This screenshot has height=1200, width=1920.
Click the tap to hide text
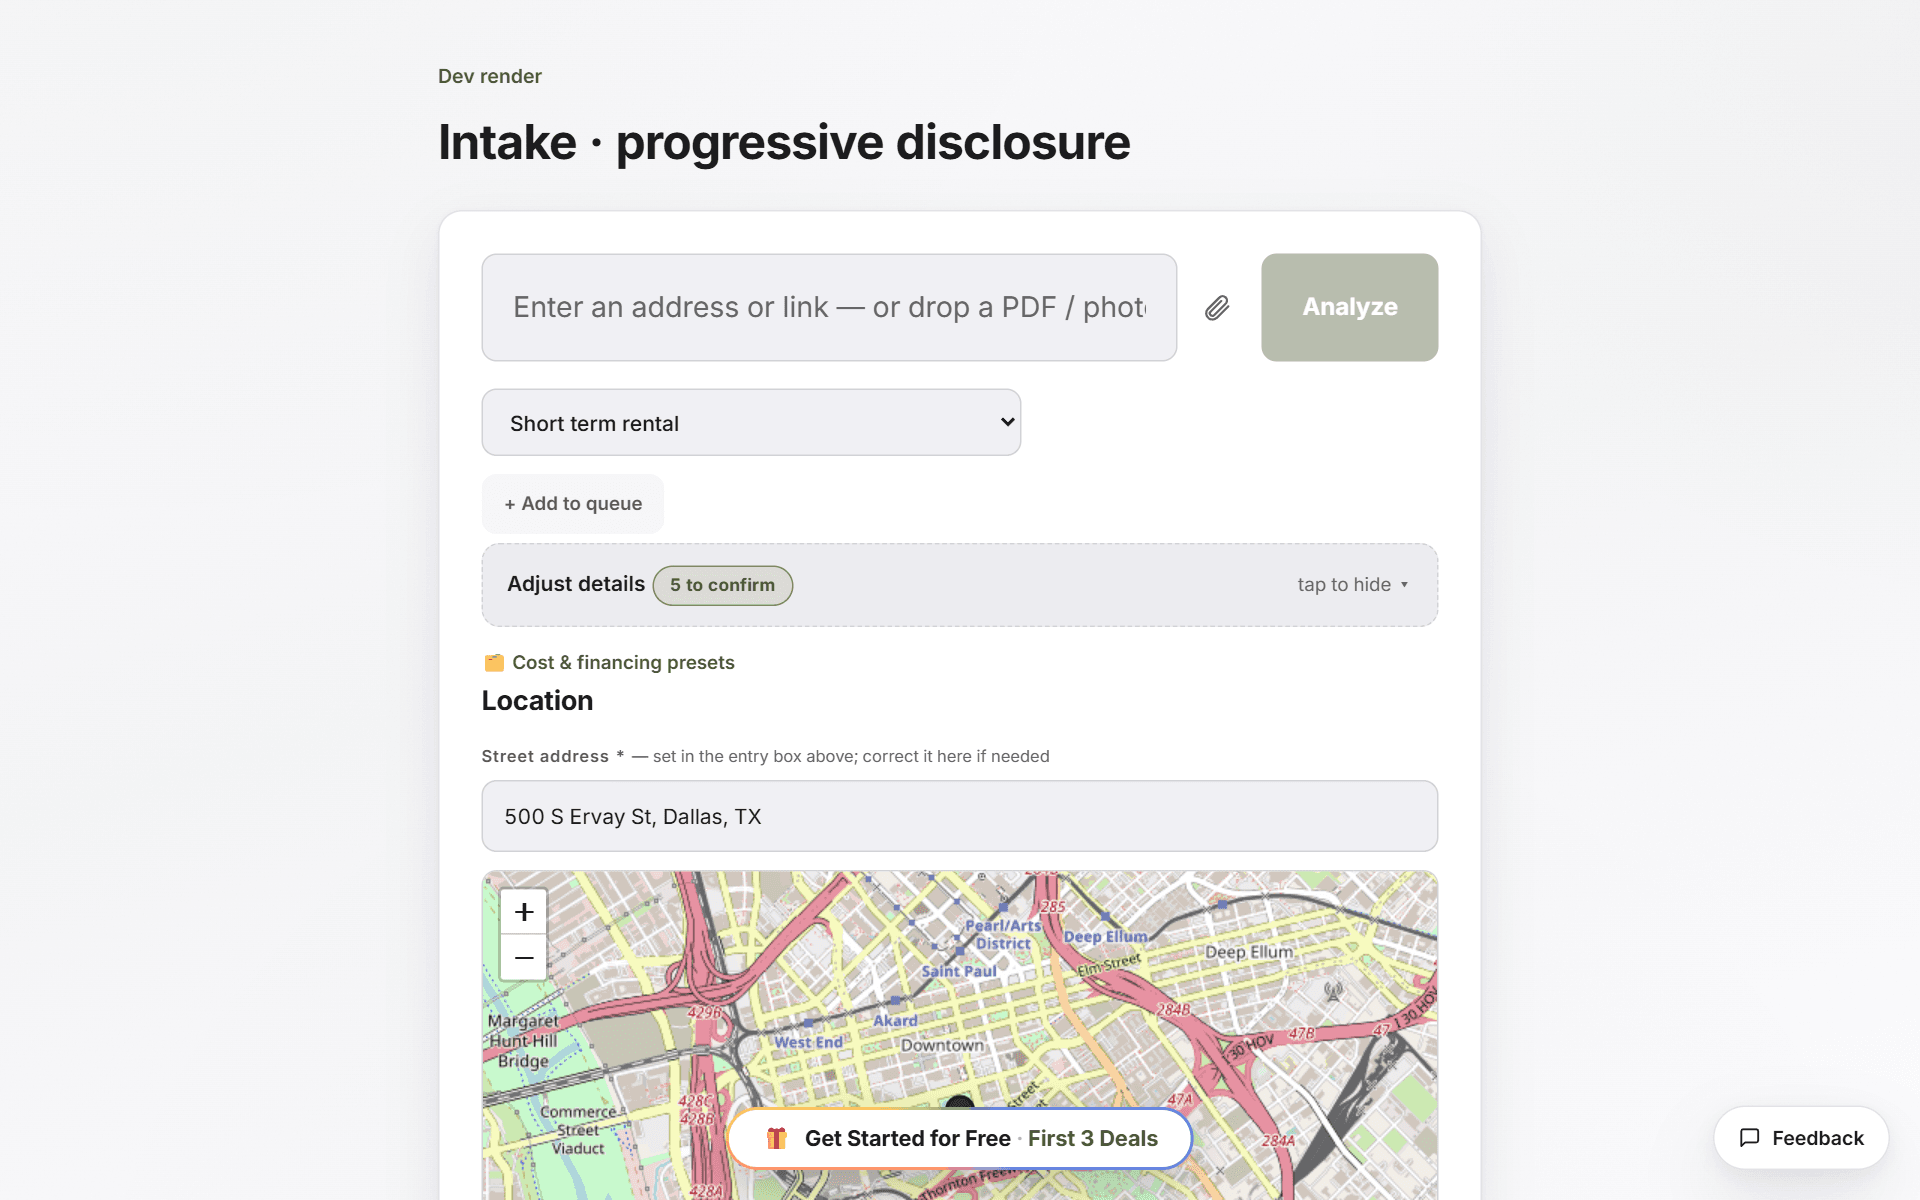[1344, 585]
